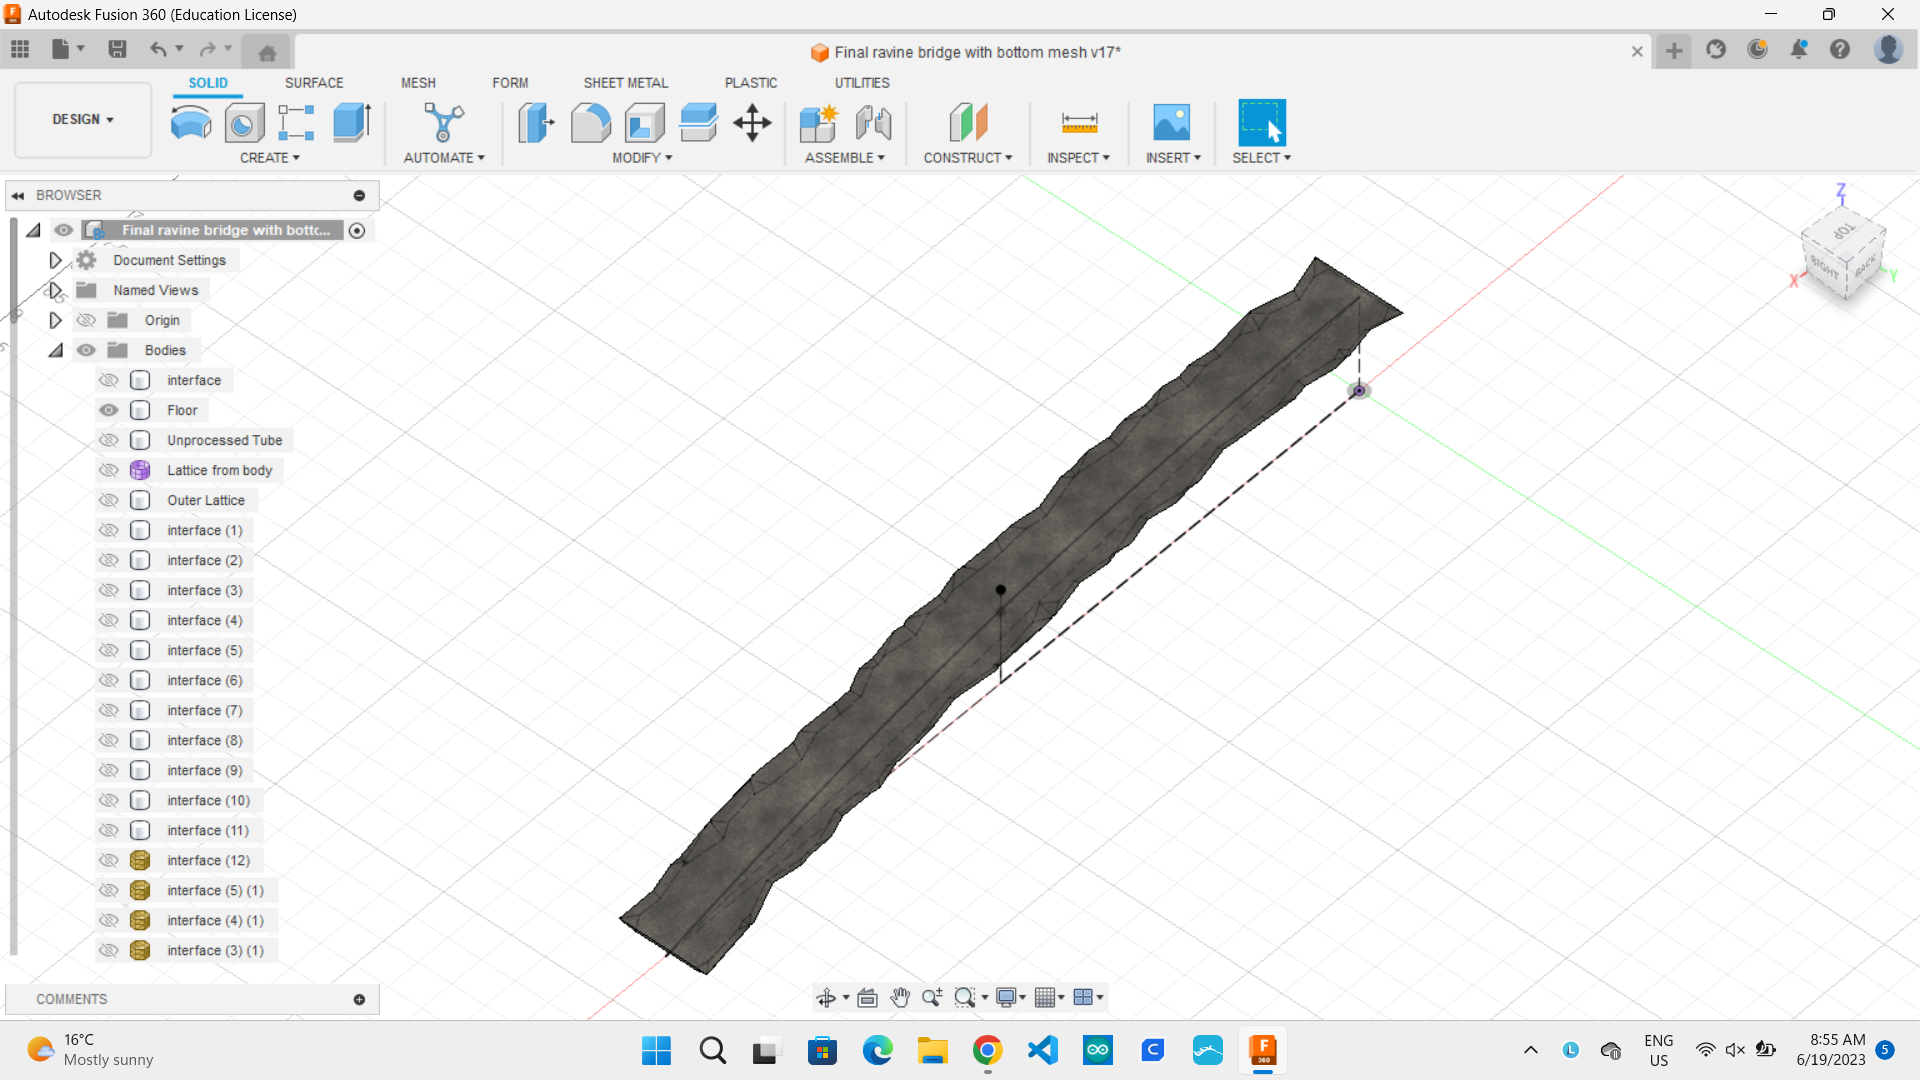
Task: Click the Automate tool icon
Action: [443, 123]
